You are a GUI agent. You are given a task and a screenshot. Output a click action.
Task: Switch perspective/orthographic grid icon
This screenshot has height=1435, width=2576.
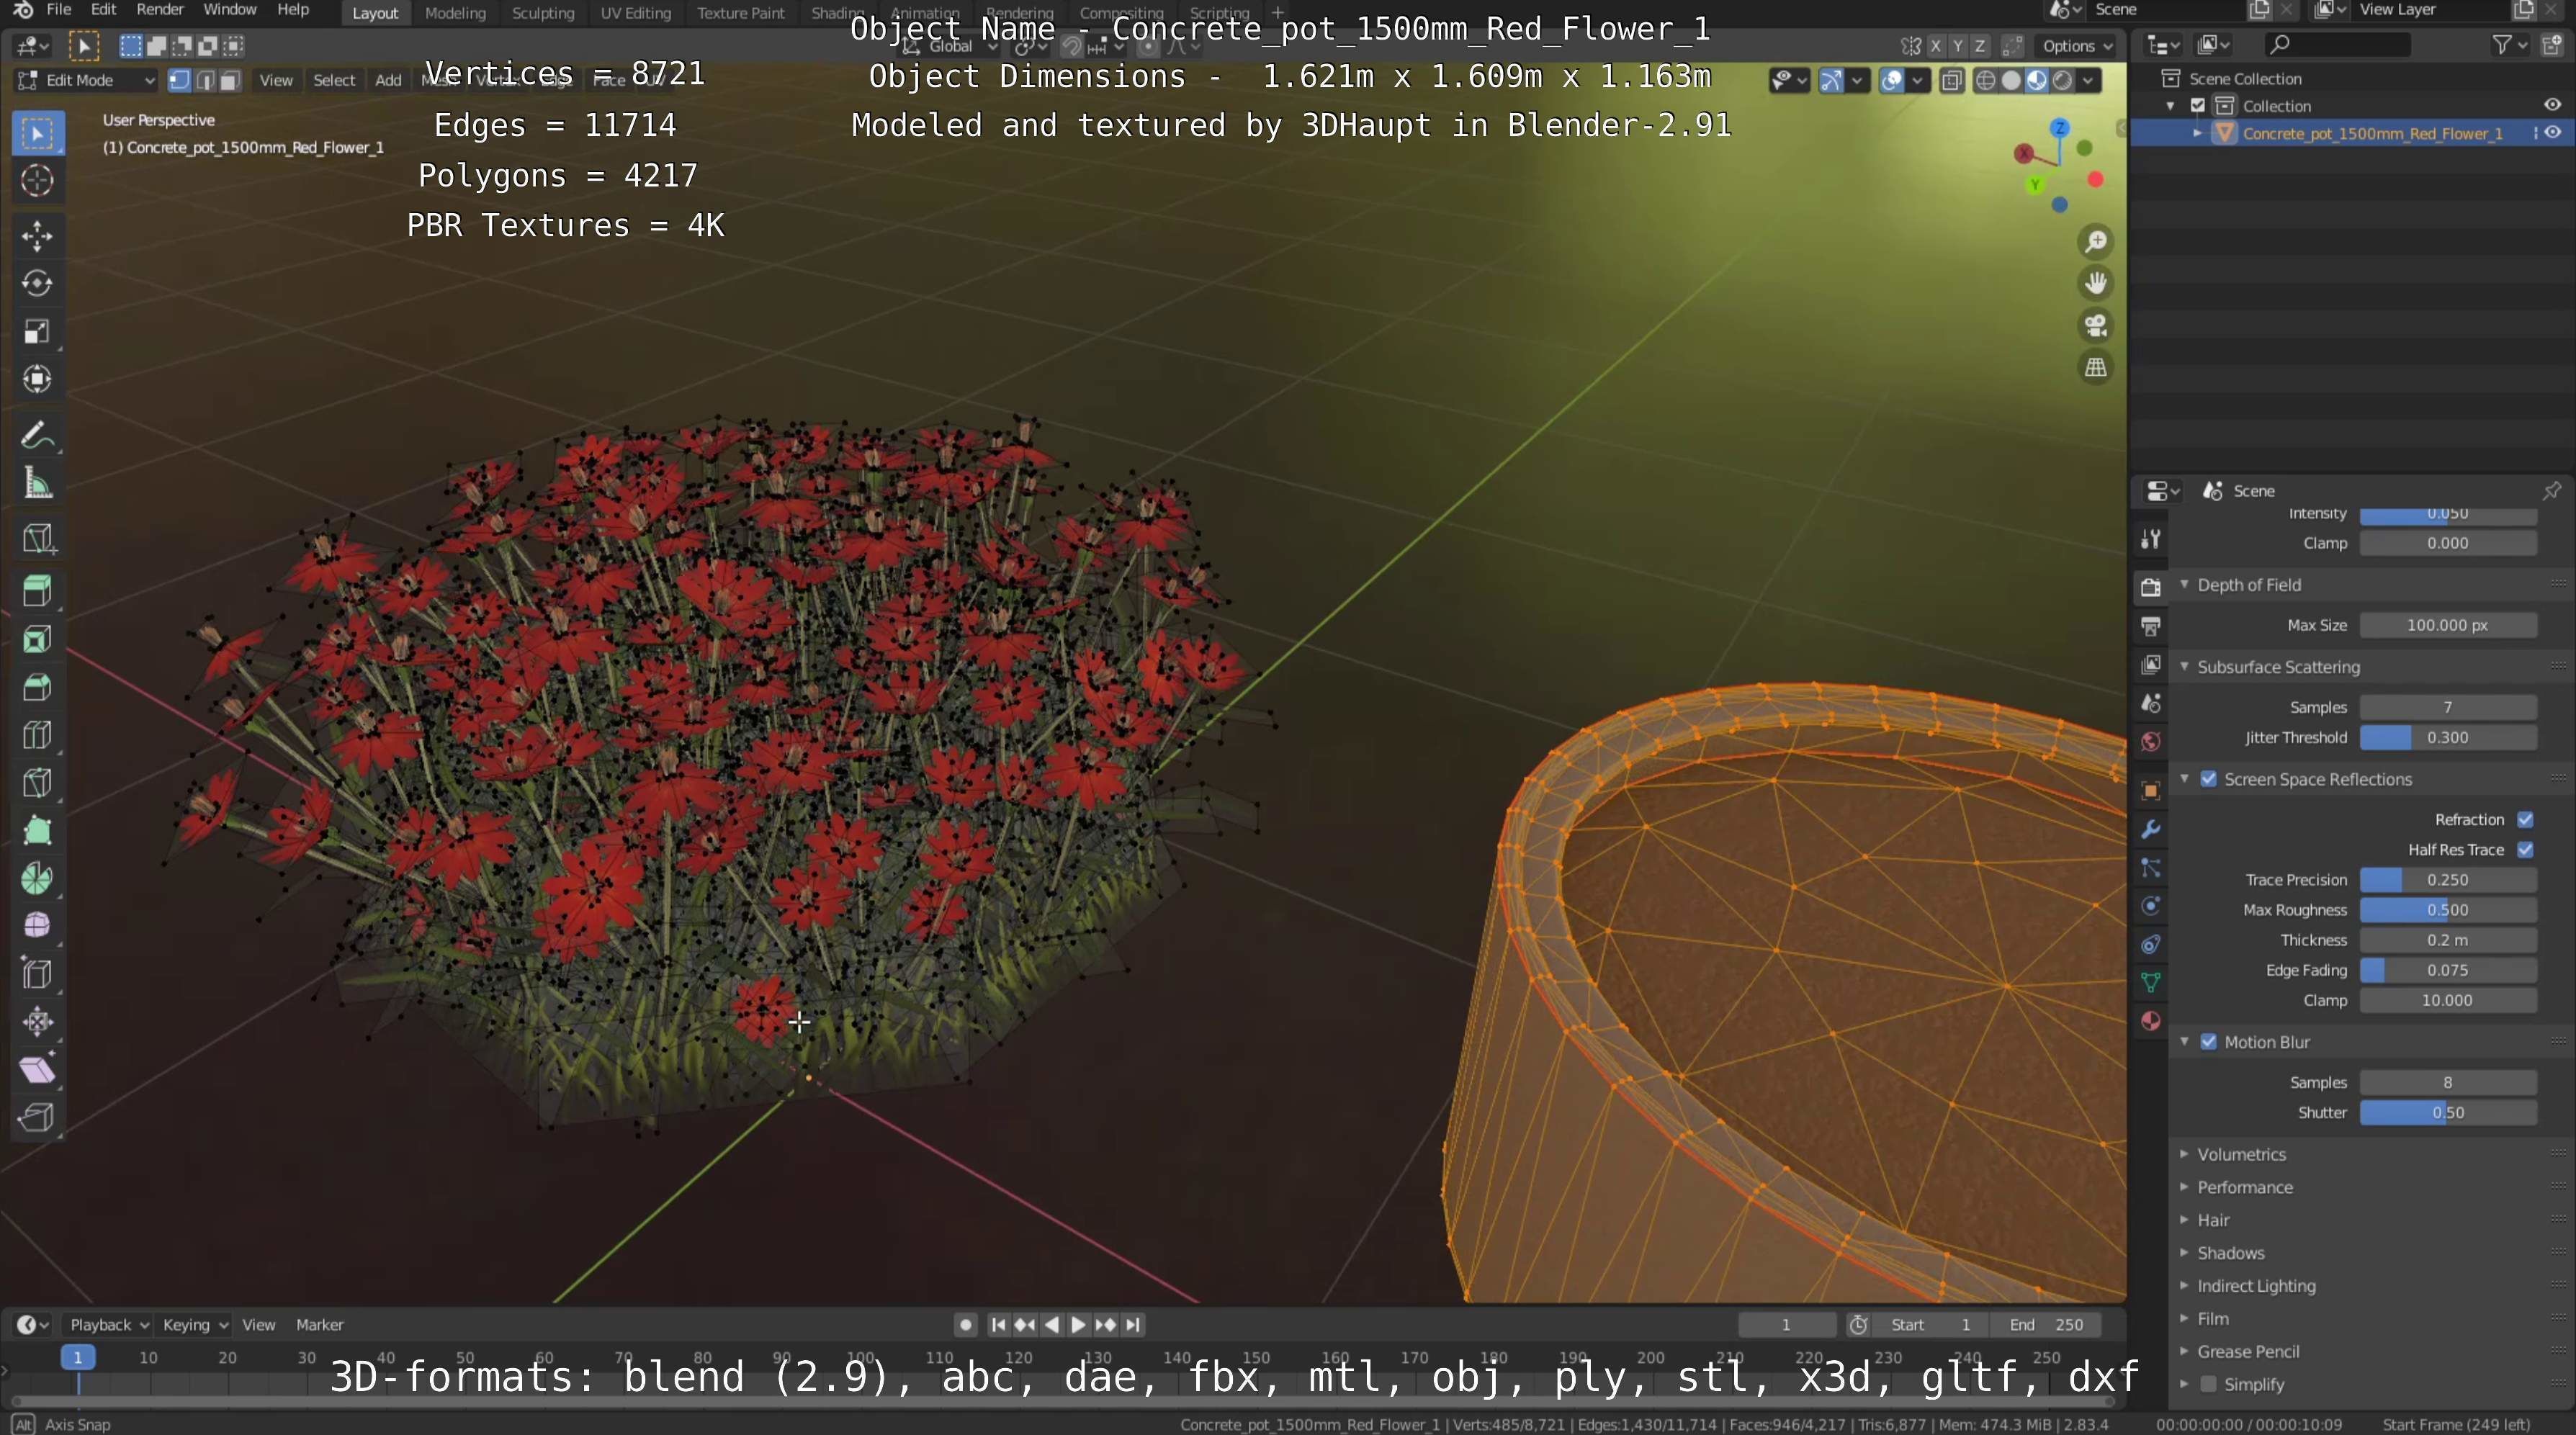(x=2096, y=368)
